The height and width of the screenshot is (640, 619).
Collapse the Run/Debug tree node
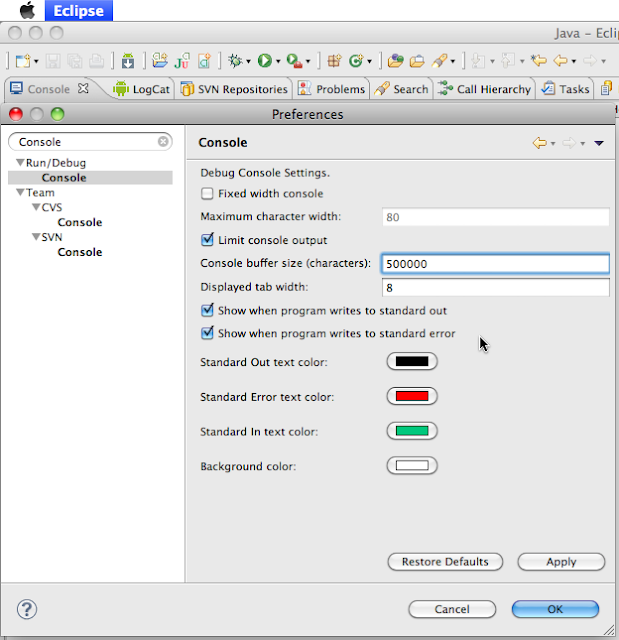coord(20,162)
